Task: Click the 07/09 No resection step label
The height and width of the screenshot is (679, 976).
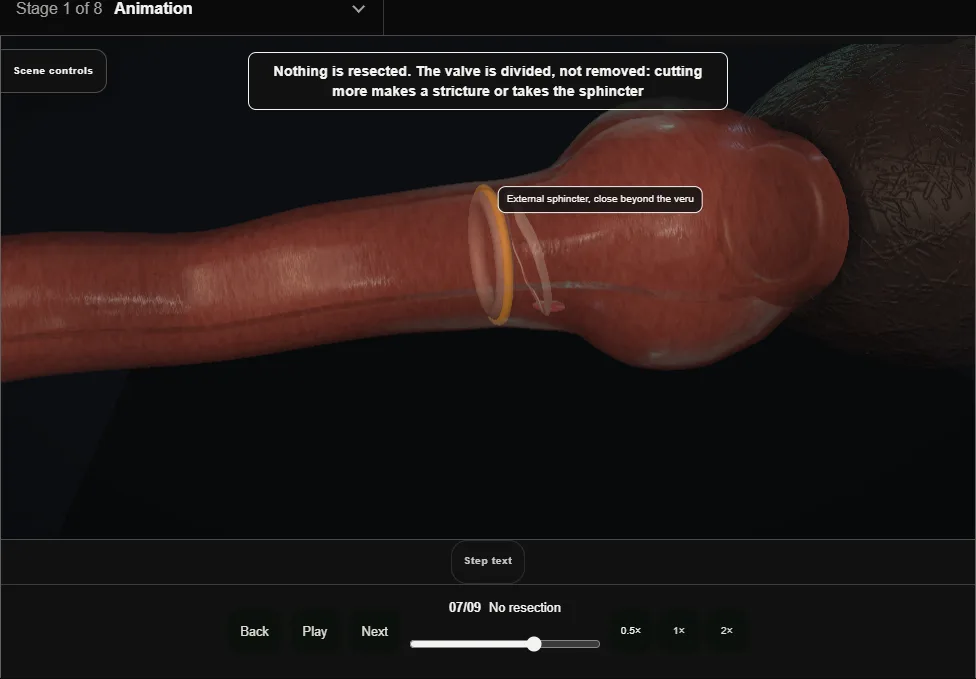Action: click(505, 607)
